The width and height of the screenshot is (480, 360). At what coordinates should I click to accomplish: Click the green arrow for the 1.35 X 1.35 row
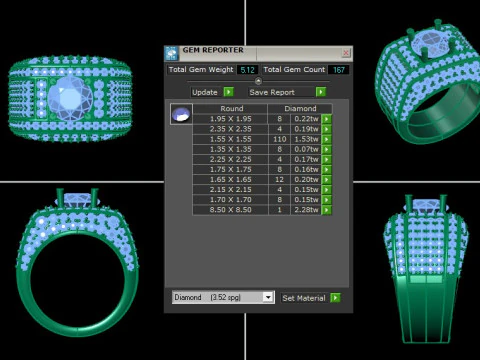[327, 149]
